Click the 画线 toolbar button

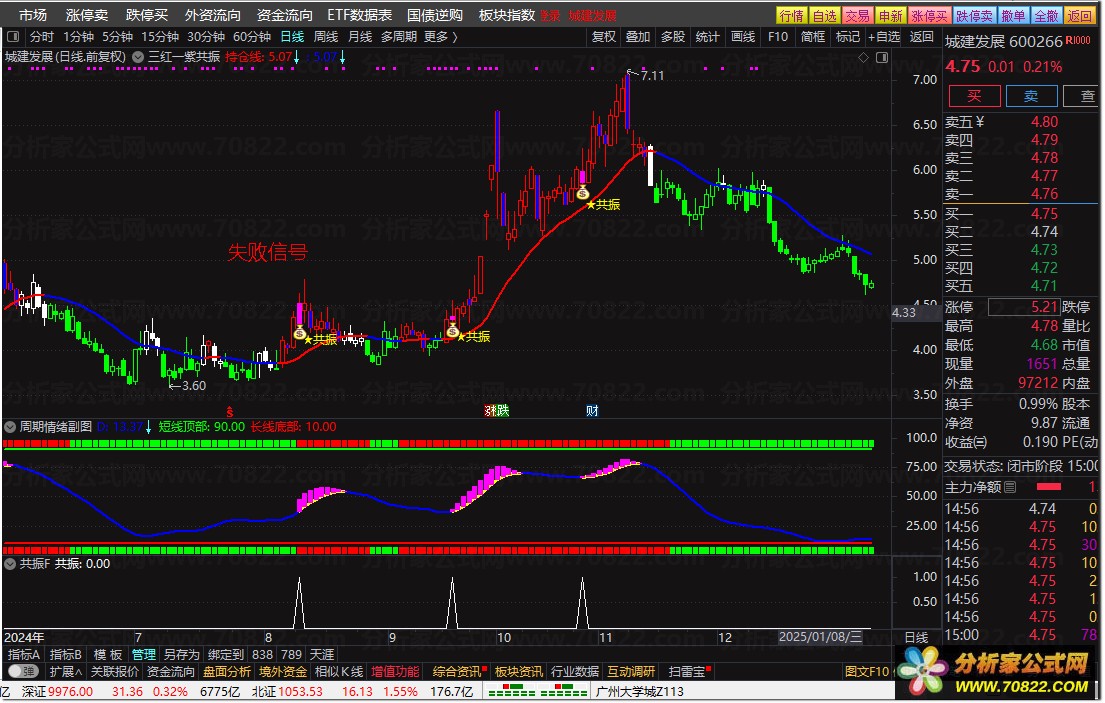point(743,37)
